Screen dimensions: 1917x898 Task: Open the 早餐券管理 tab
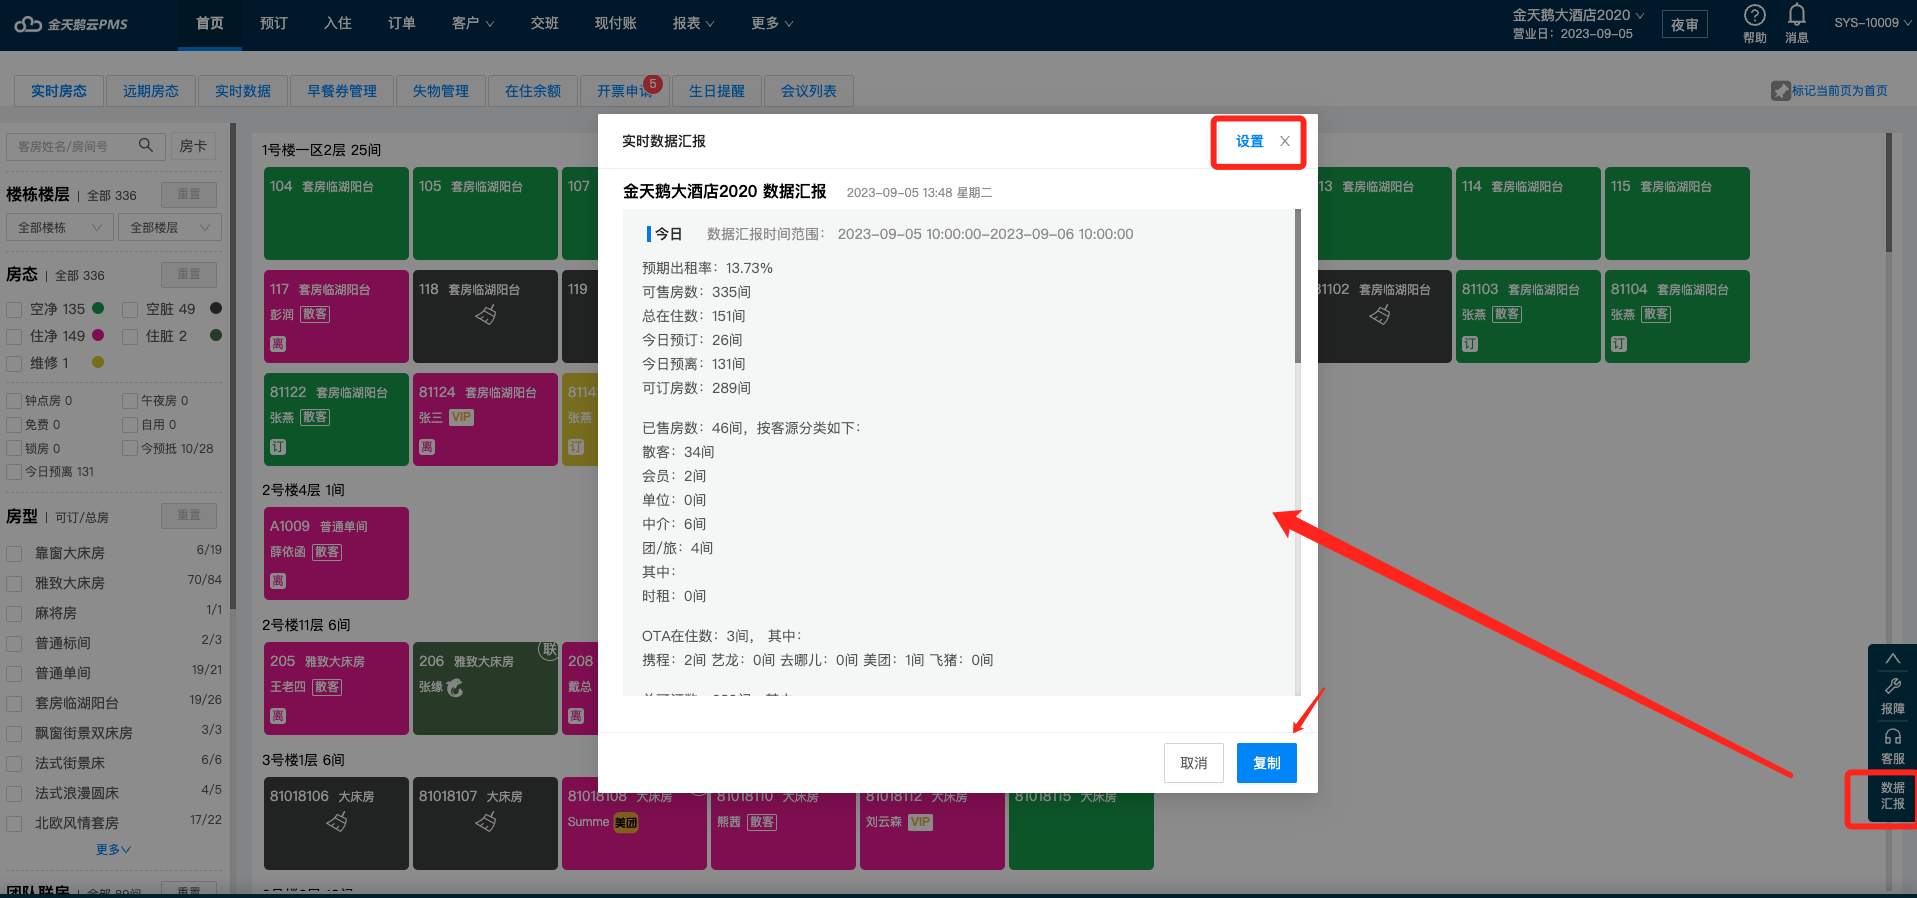coord(342,91)
